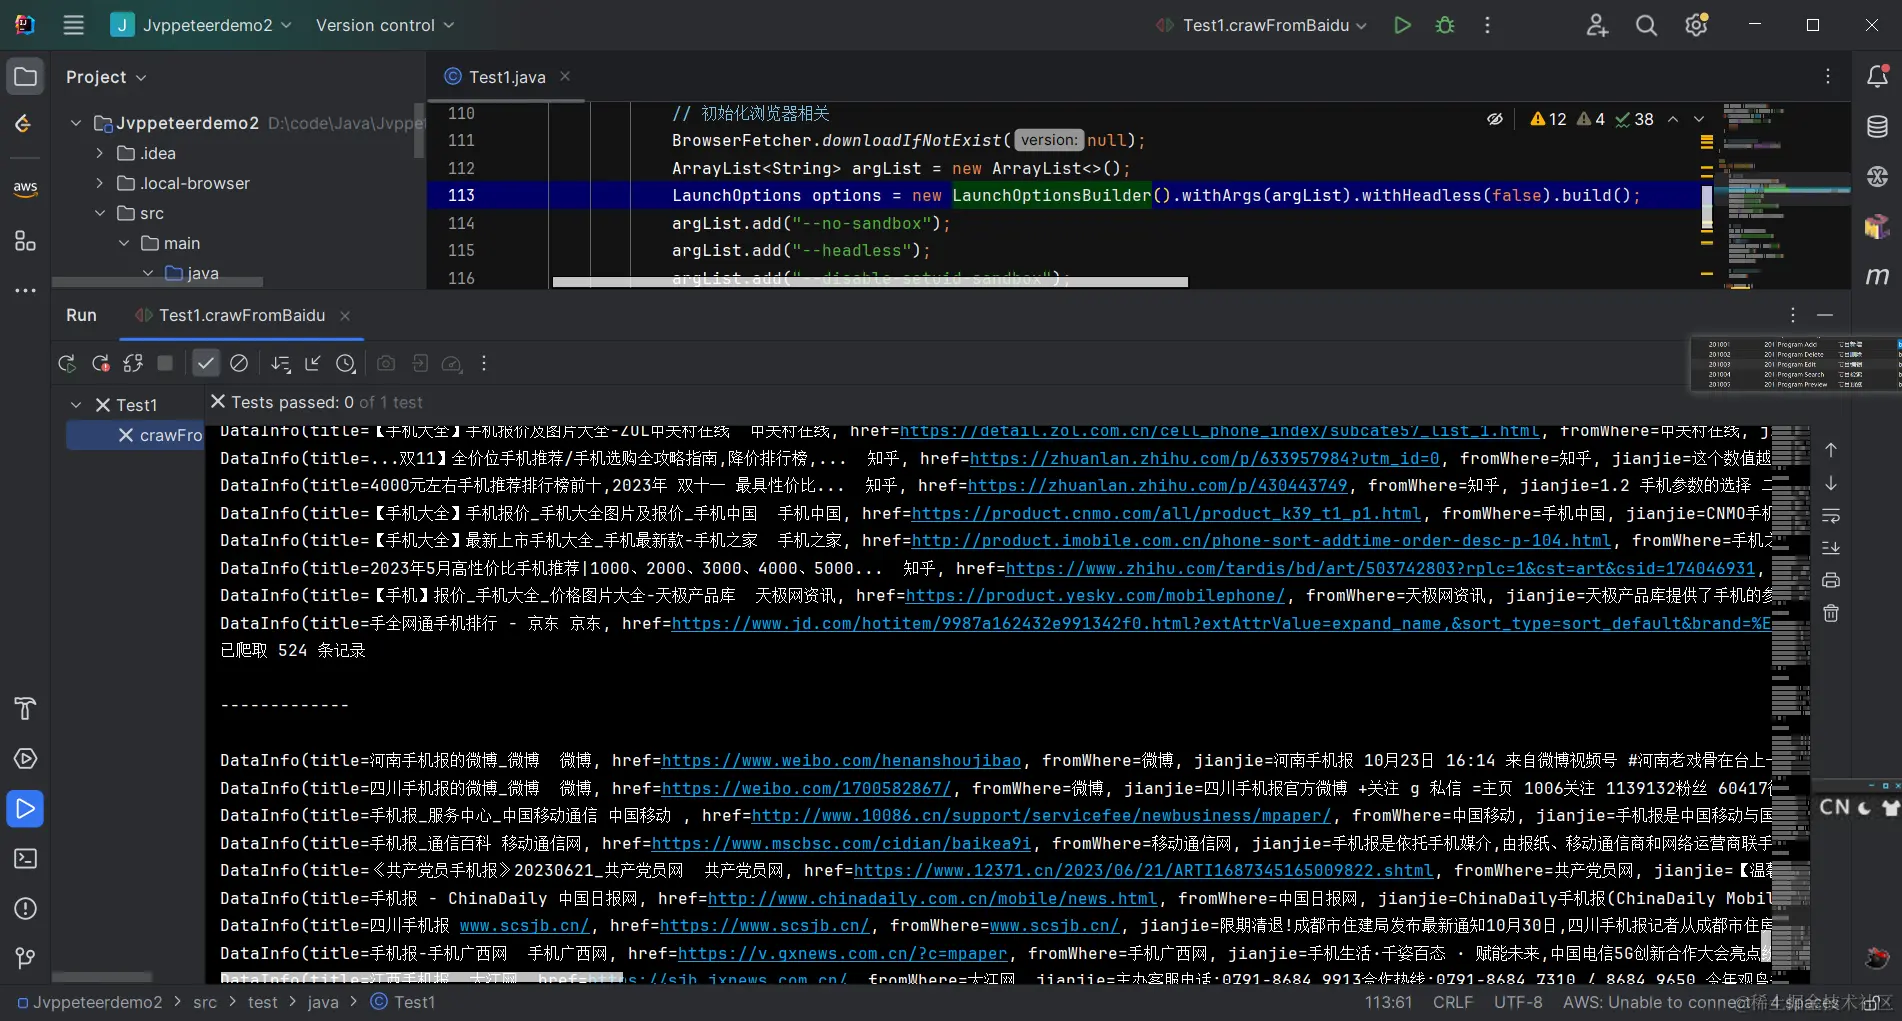This screenshot has width=1902, height=1021.
Task: Open the Problems tool window
Action: pyautogui.click(x=25, y=909)
